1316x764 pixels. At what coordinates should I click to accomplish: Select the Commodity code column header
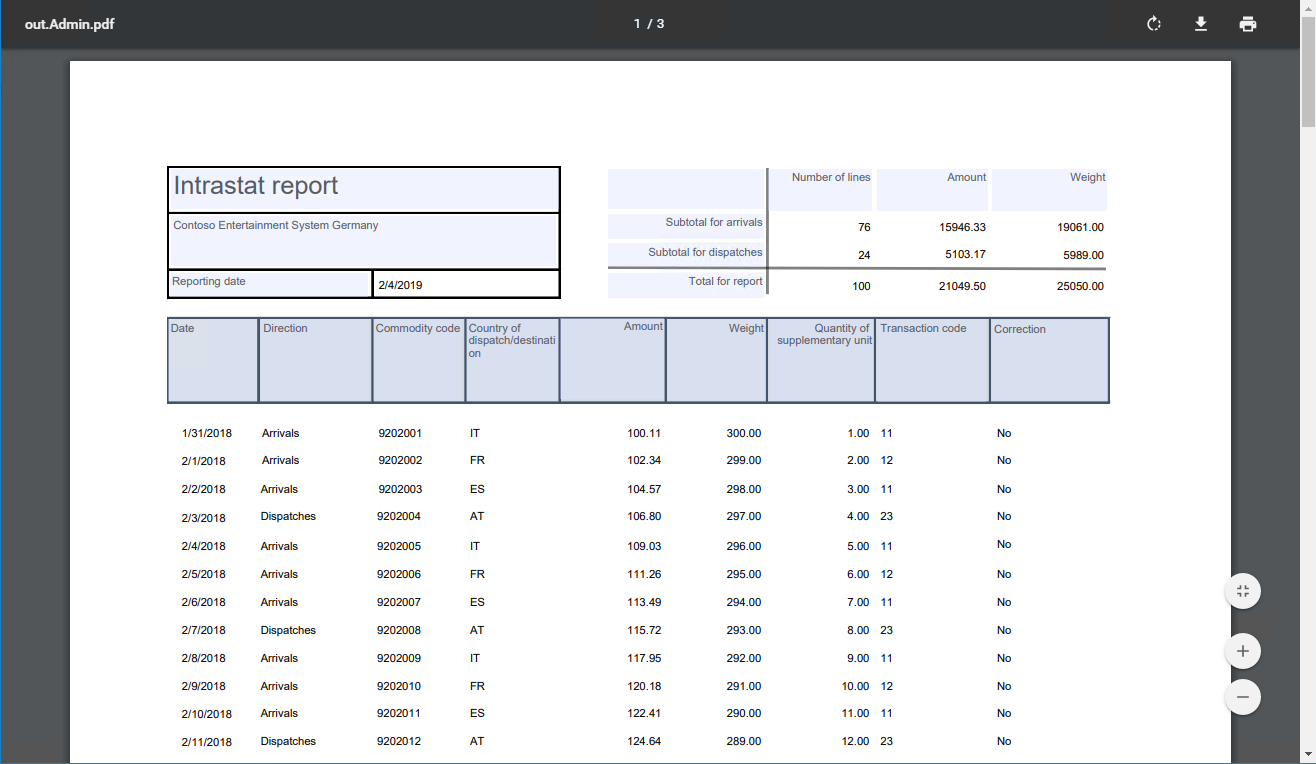pyautogui.click(x=417, y=328)
